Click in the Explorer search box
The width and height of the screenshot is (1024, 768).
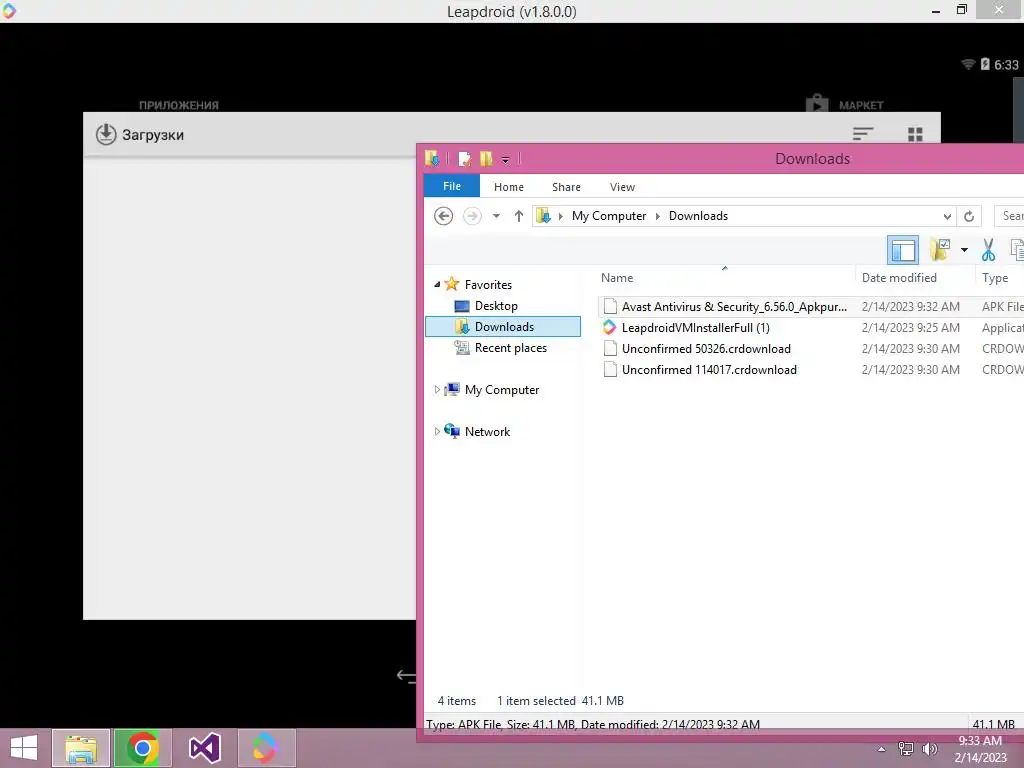(1010, 216)
